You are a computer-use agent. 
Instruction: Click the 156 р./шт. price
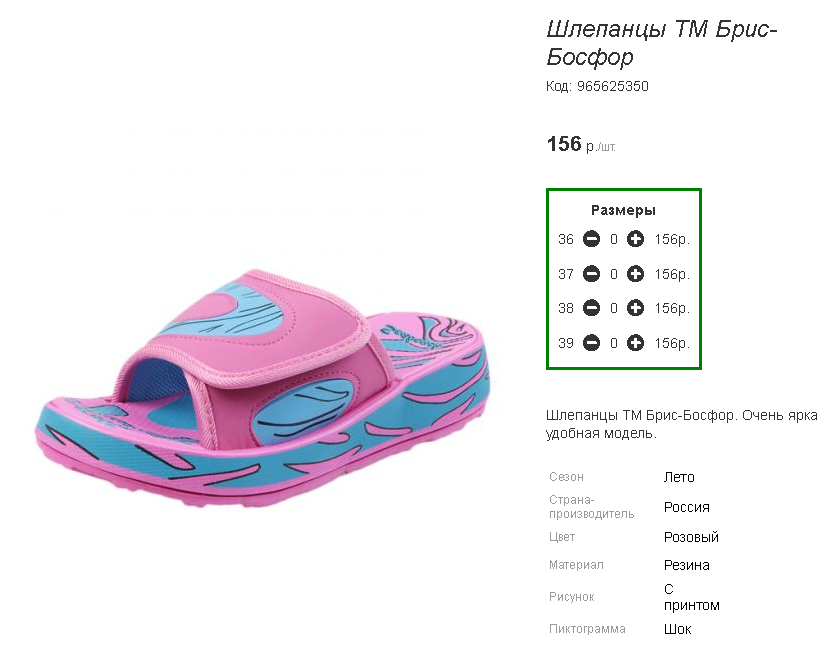pos(581,145)
